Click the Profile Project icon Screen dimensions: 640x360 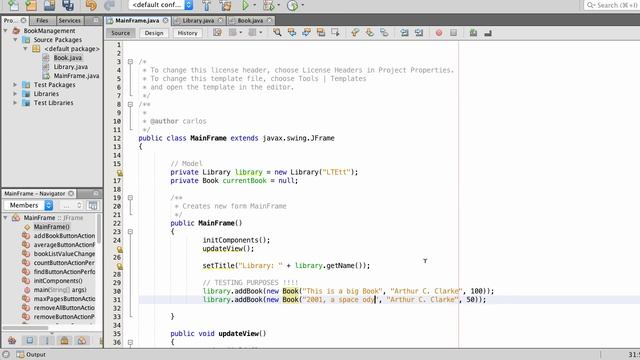point(292,5)
